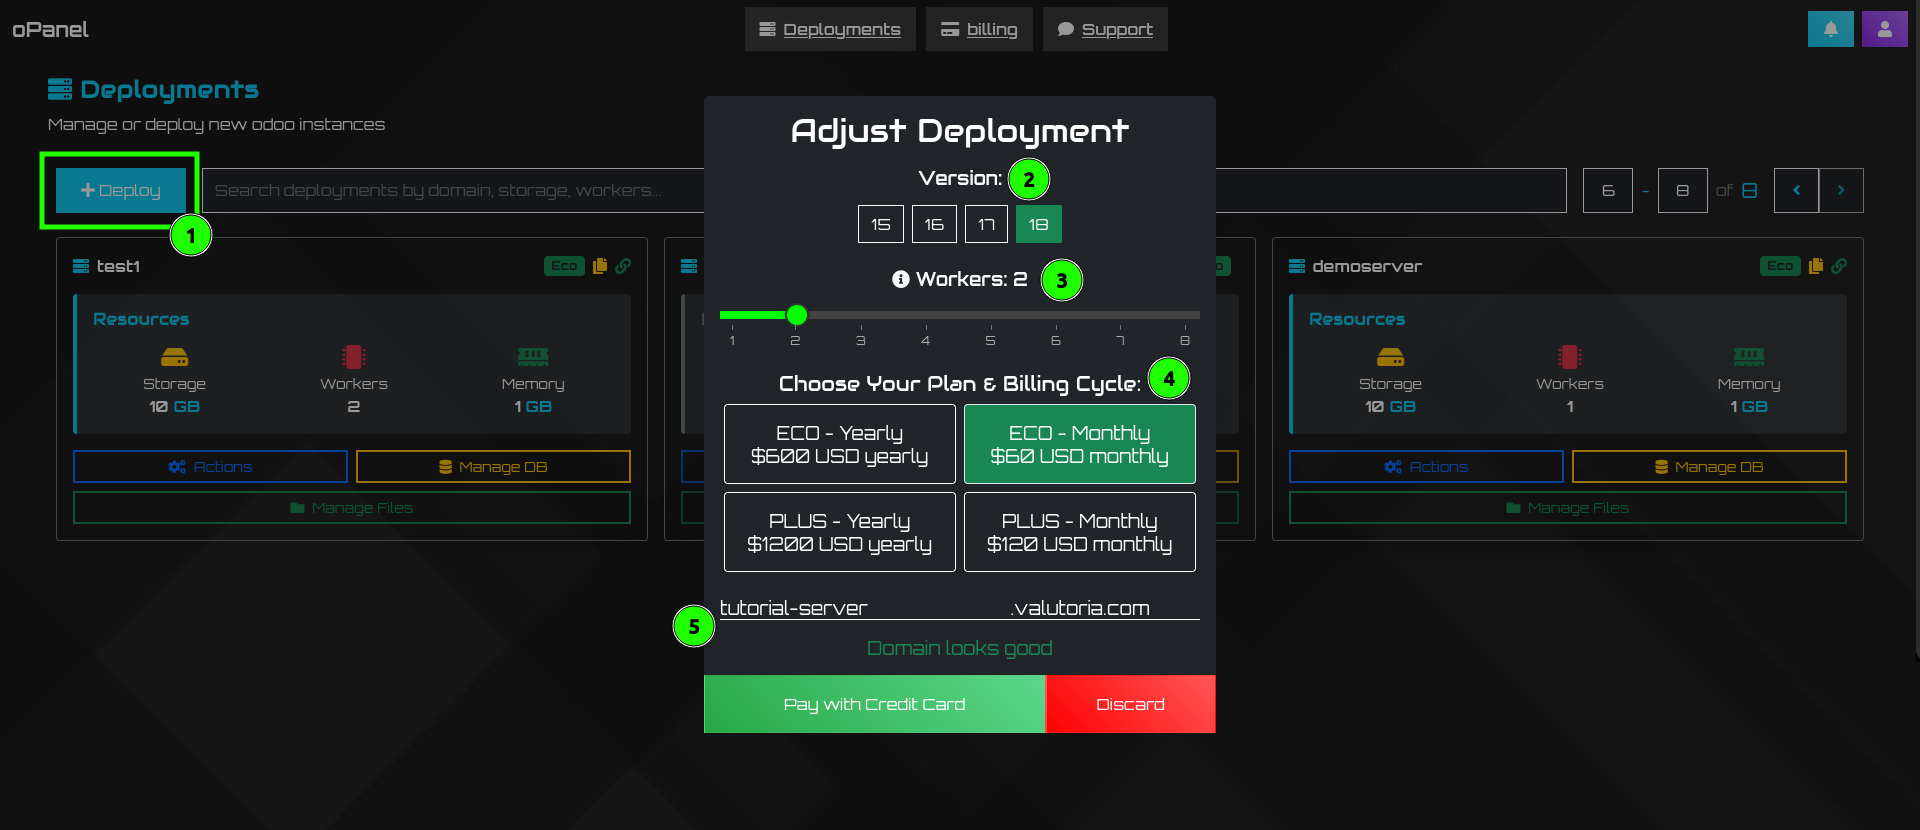Go to next page of deployments
Viewport: 1920px width, 830px height.
(x=1841, y=190)
